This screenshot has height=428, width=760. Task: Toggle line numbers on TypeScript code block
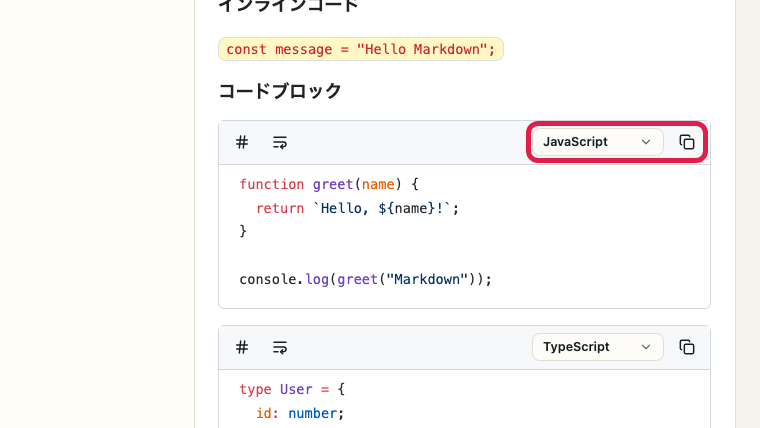click(x=242, y=348)
